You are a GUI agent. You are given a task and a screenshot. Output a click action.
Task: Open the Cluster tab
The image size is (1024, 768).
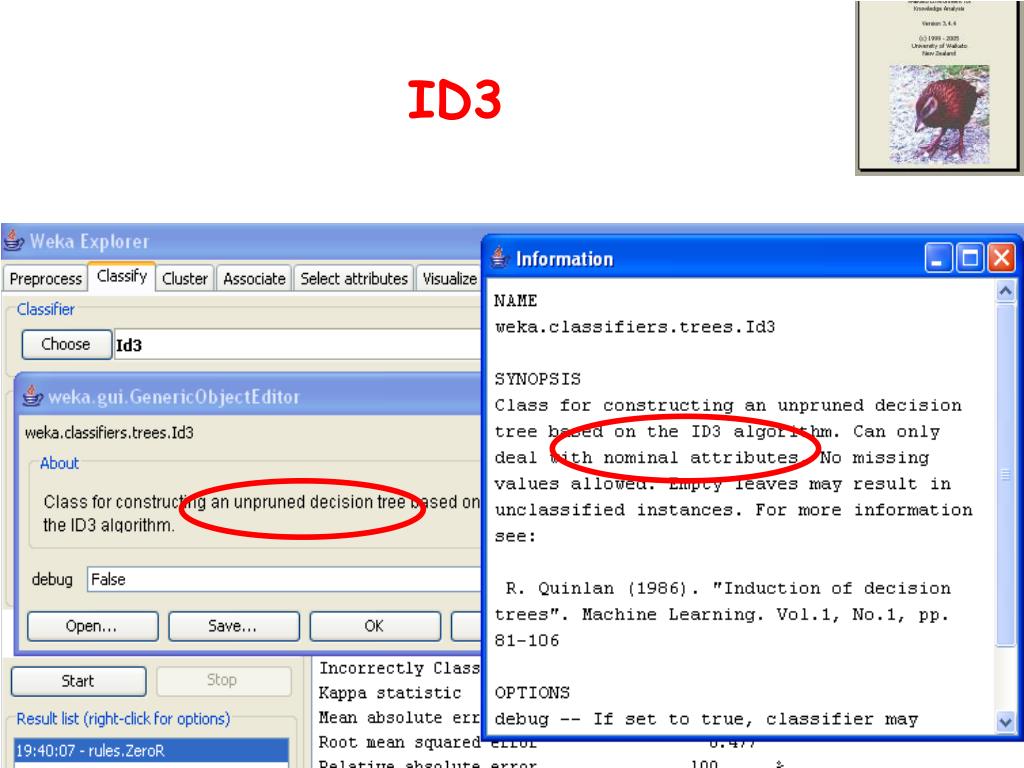[185, 279]
